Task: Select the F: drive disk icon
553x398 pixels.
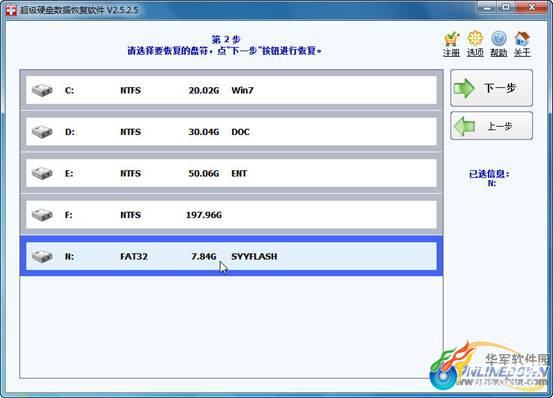Action: pyautogui.click(x=42, y=215)
